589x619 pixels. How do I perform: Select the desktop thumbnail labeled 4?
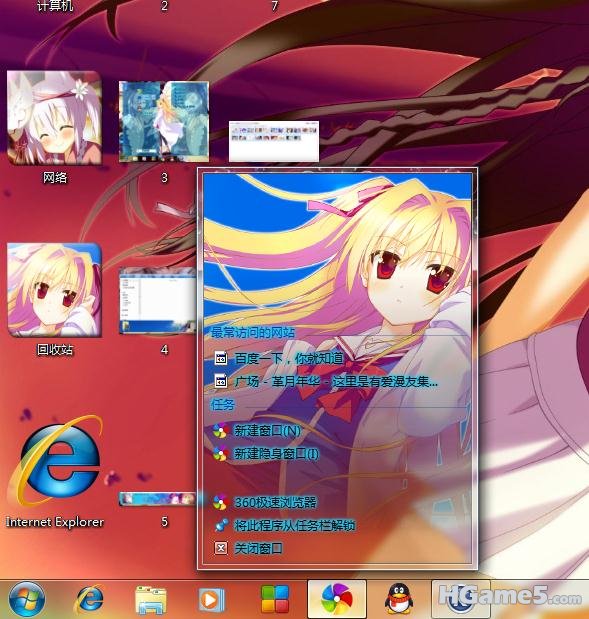pos(158,300)
